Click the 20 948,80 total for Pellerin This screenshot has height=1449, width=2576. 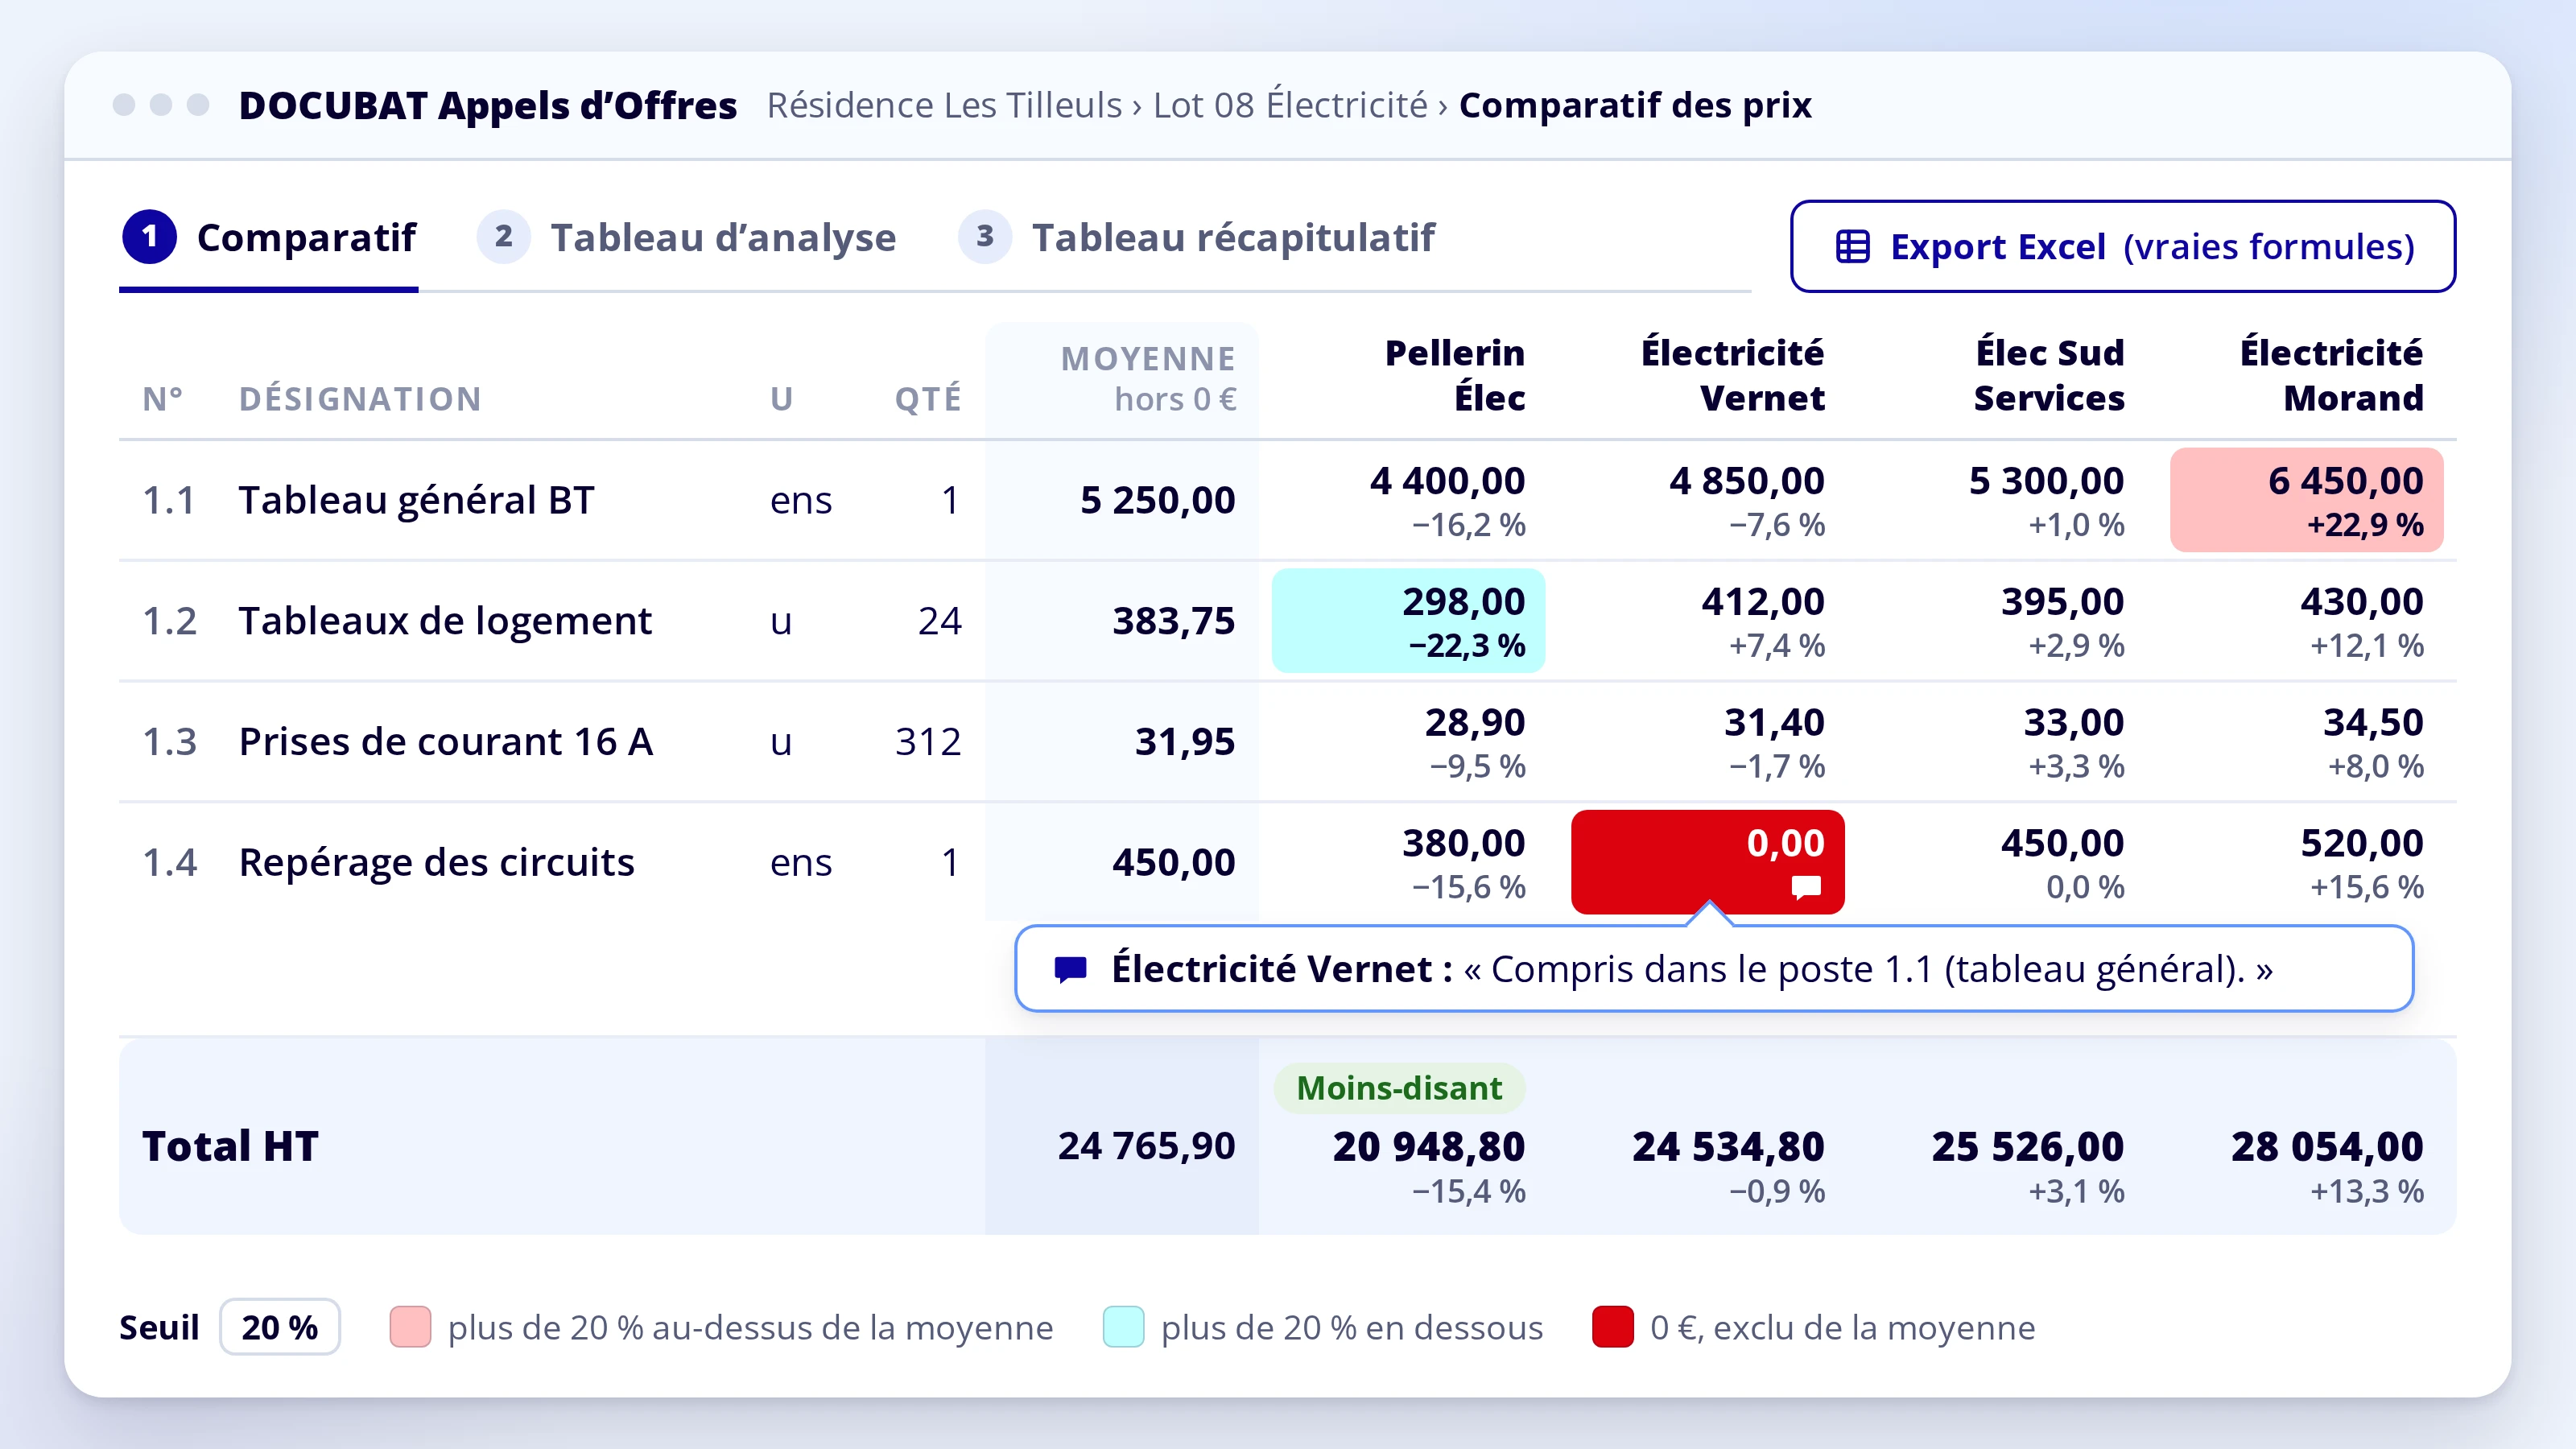(x=1429, y=1147)
